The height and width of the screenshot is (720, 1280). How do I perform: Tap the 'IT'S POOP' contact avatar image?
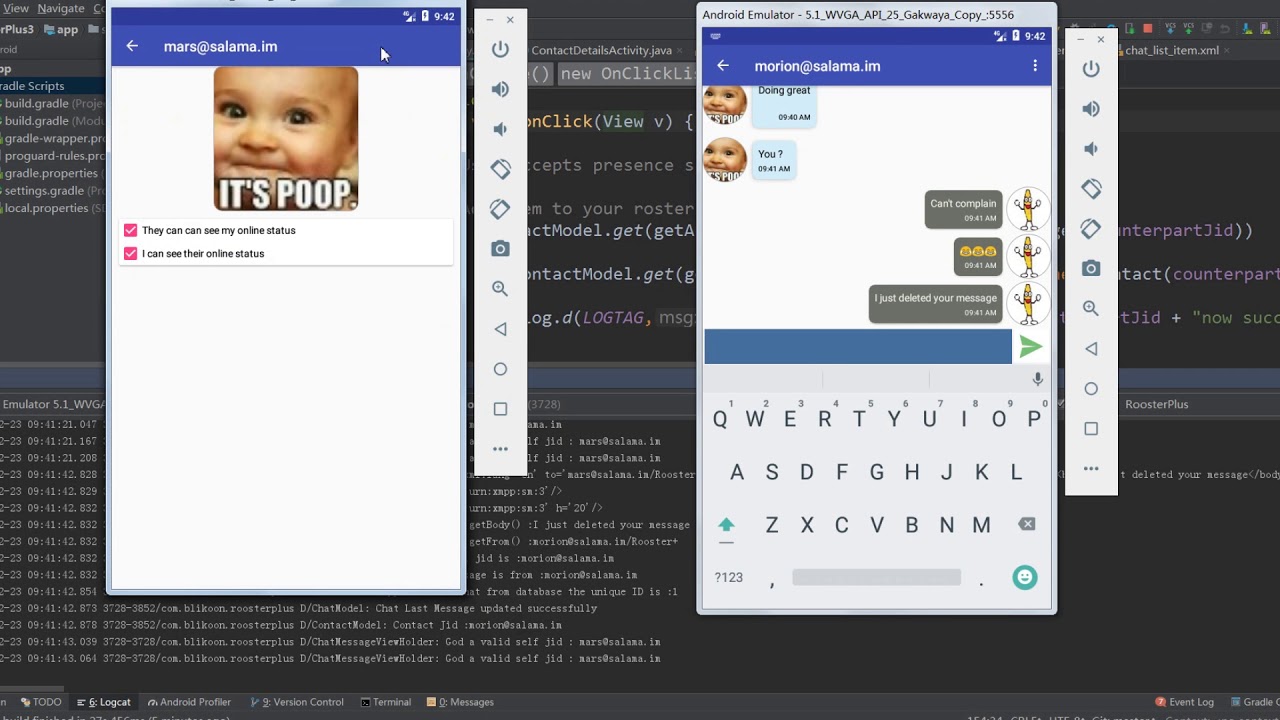[x=286, y=139]
